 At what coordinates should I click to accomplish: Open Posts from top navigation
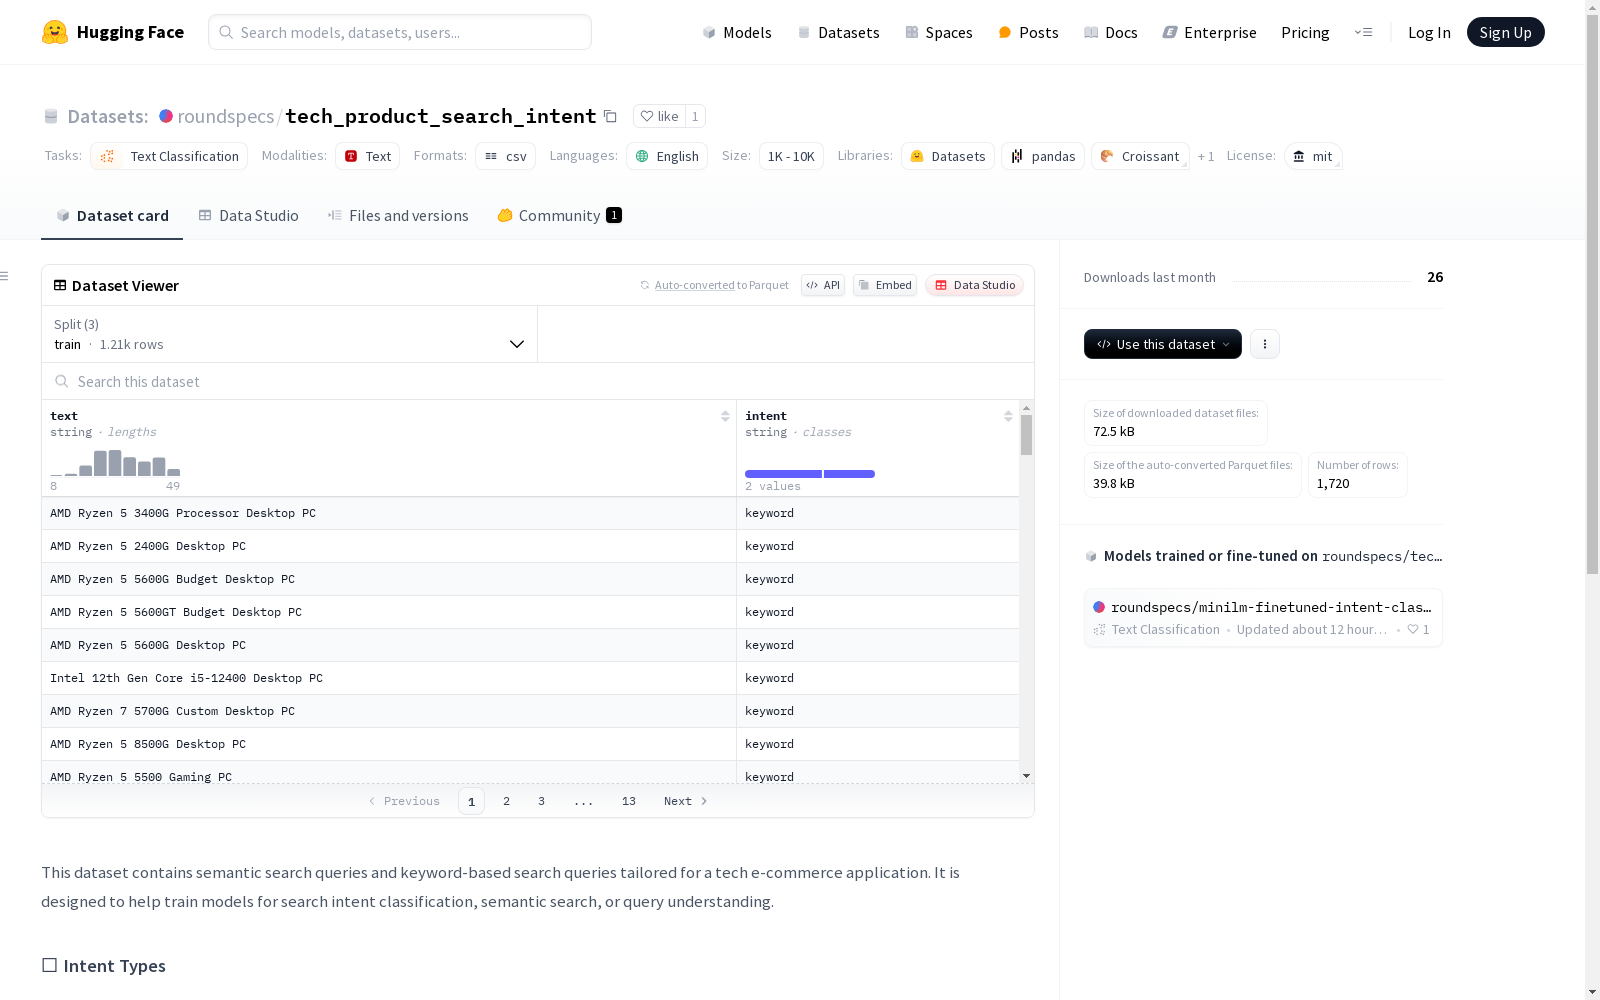click(1028, 32)
